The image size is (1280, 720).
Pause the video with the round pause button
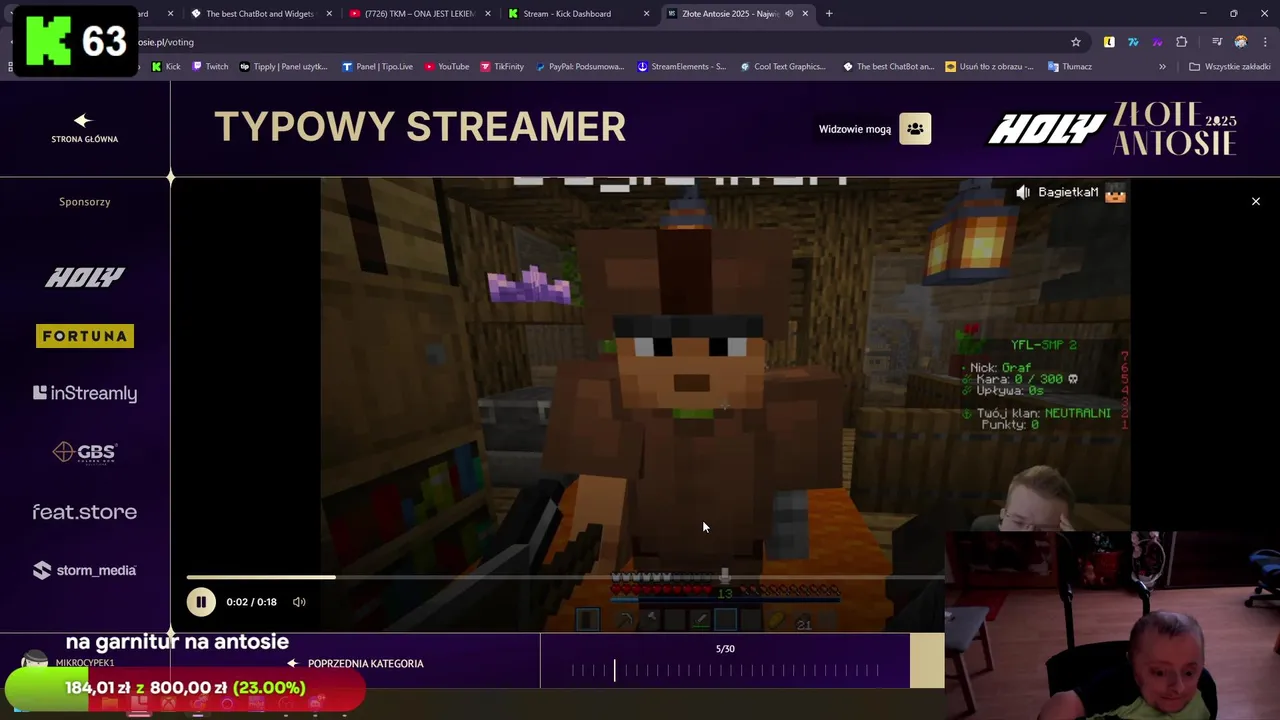200,602
